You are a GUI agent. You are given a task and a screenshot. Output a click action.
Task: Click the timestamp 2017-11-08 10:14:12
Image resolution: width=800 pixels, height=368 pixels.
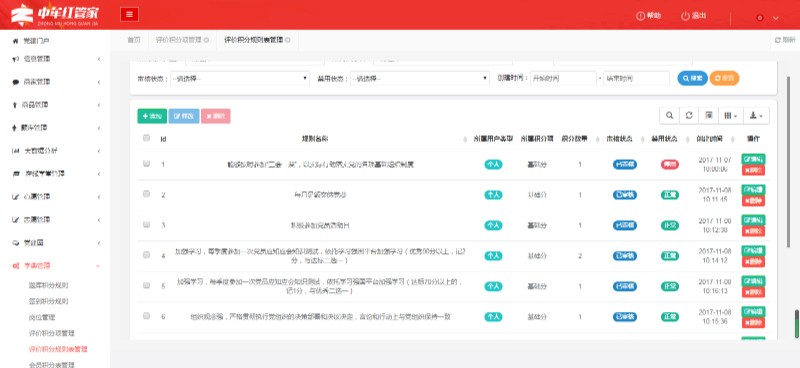pos(715,256)
